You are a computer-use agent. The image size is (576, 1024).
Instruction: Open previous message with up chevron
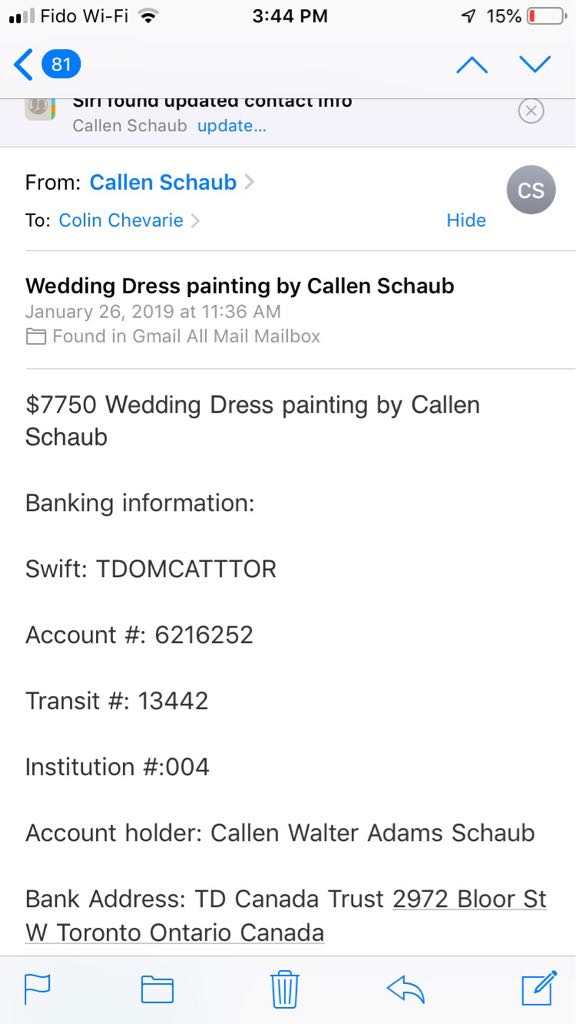[x=471, y=63]
